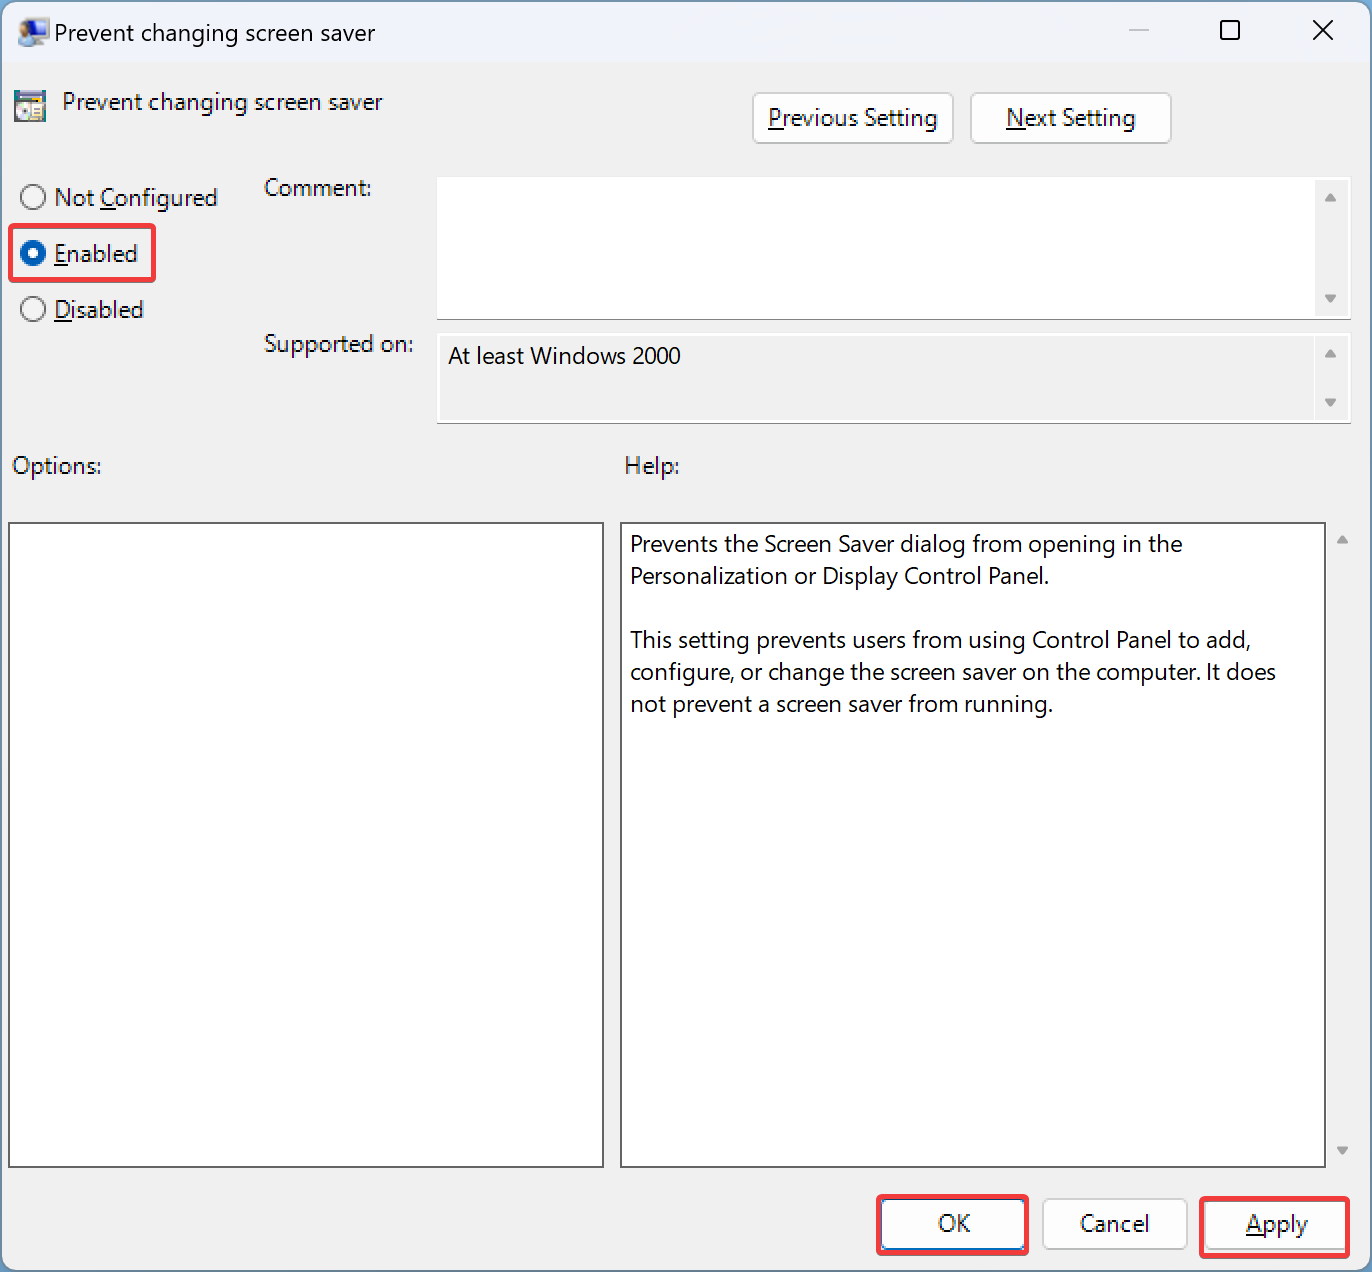Click the title bar window icon
Screen dimensions: 1372x1272
point(33,32)
